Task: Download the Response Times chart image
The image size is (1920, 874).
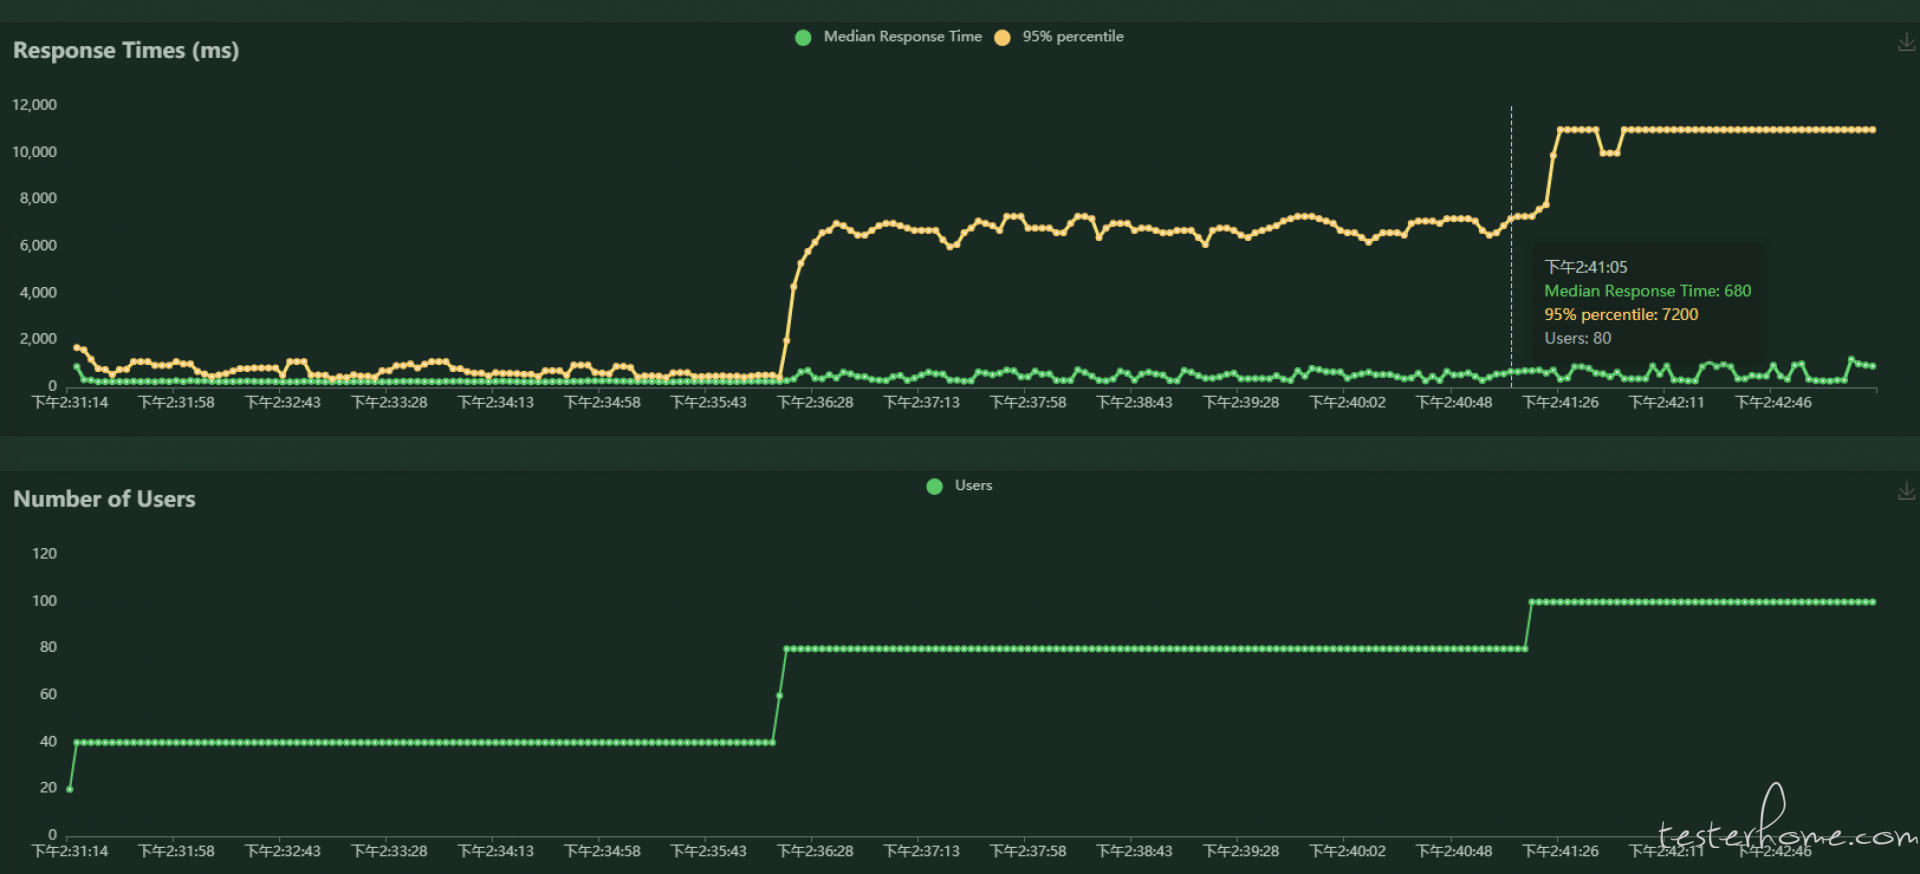Action: (1906, 43)
